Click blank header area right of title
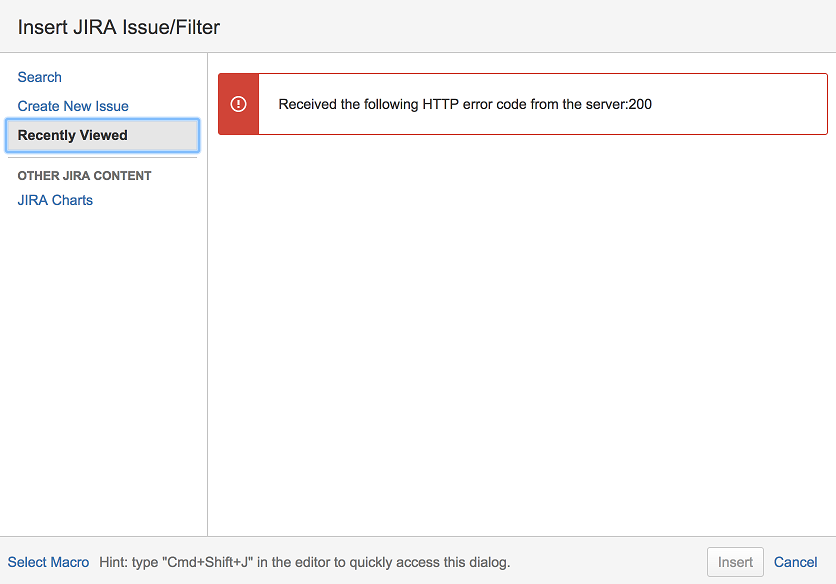Viewport: 836px width, 584px height. (520, 27)
